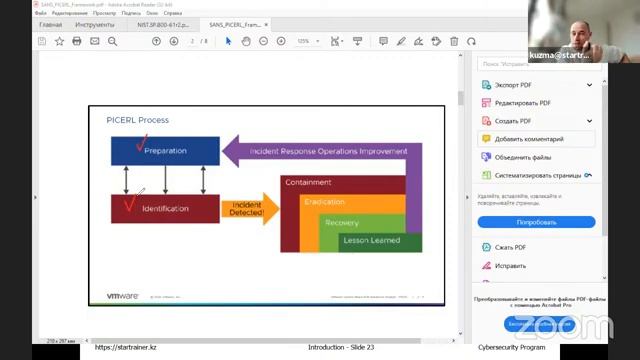This screenshot has width=640, height=360.
Task: Click the kuzma webcam video thumbnail
Action: click(x=584, y=31)
